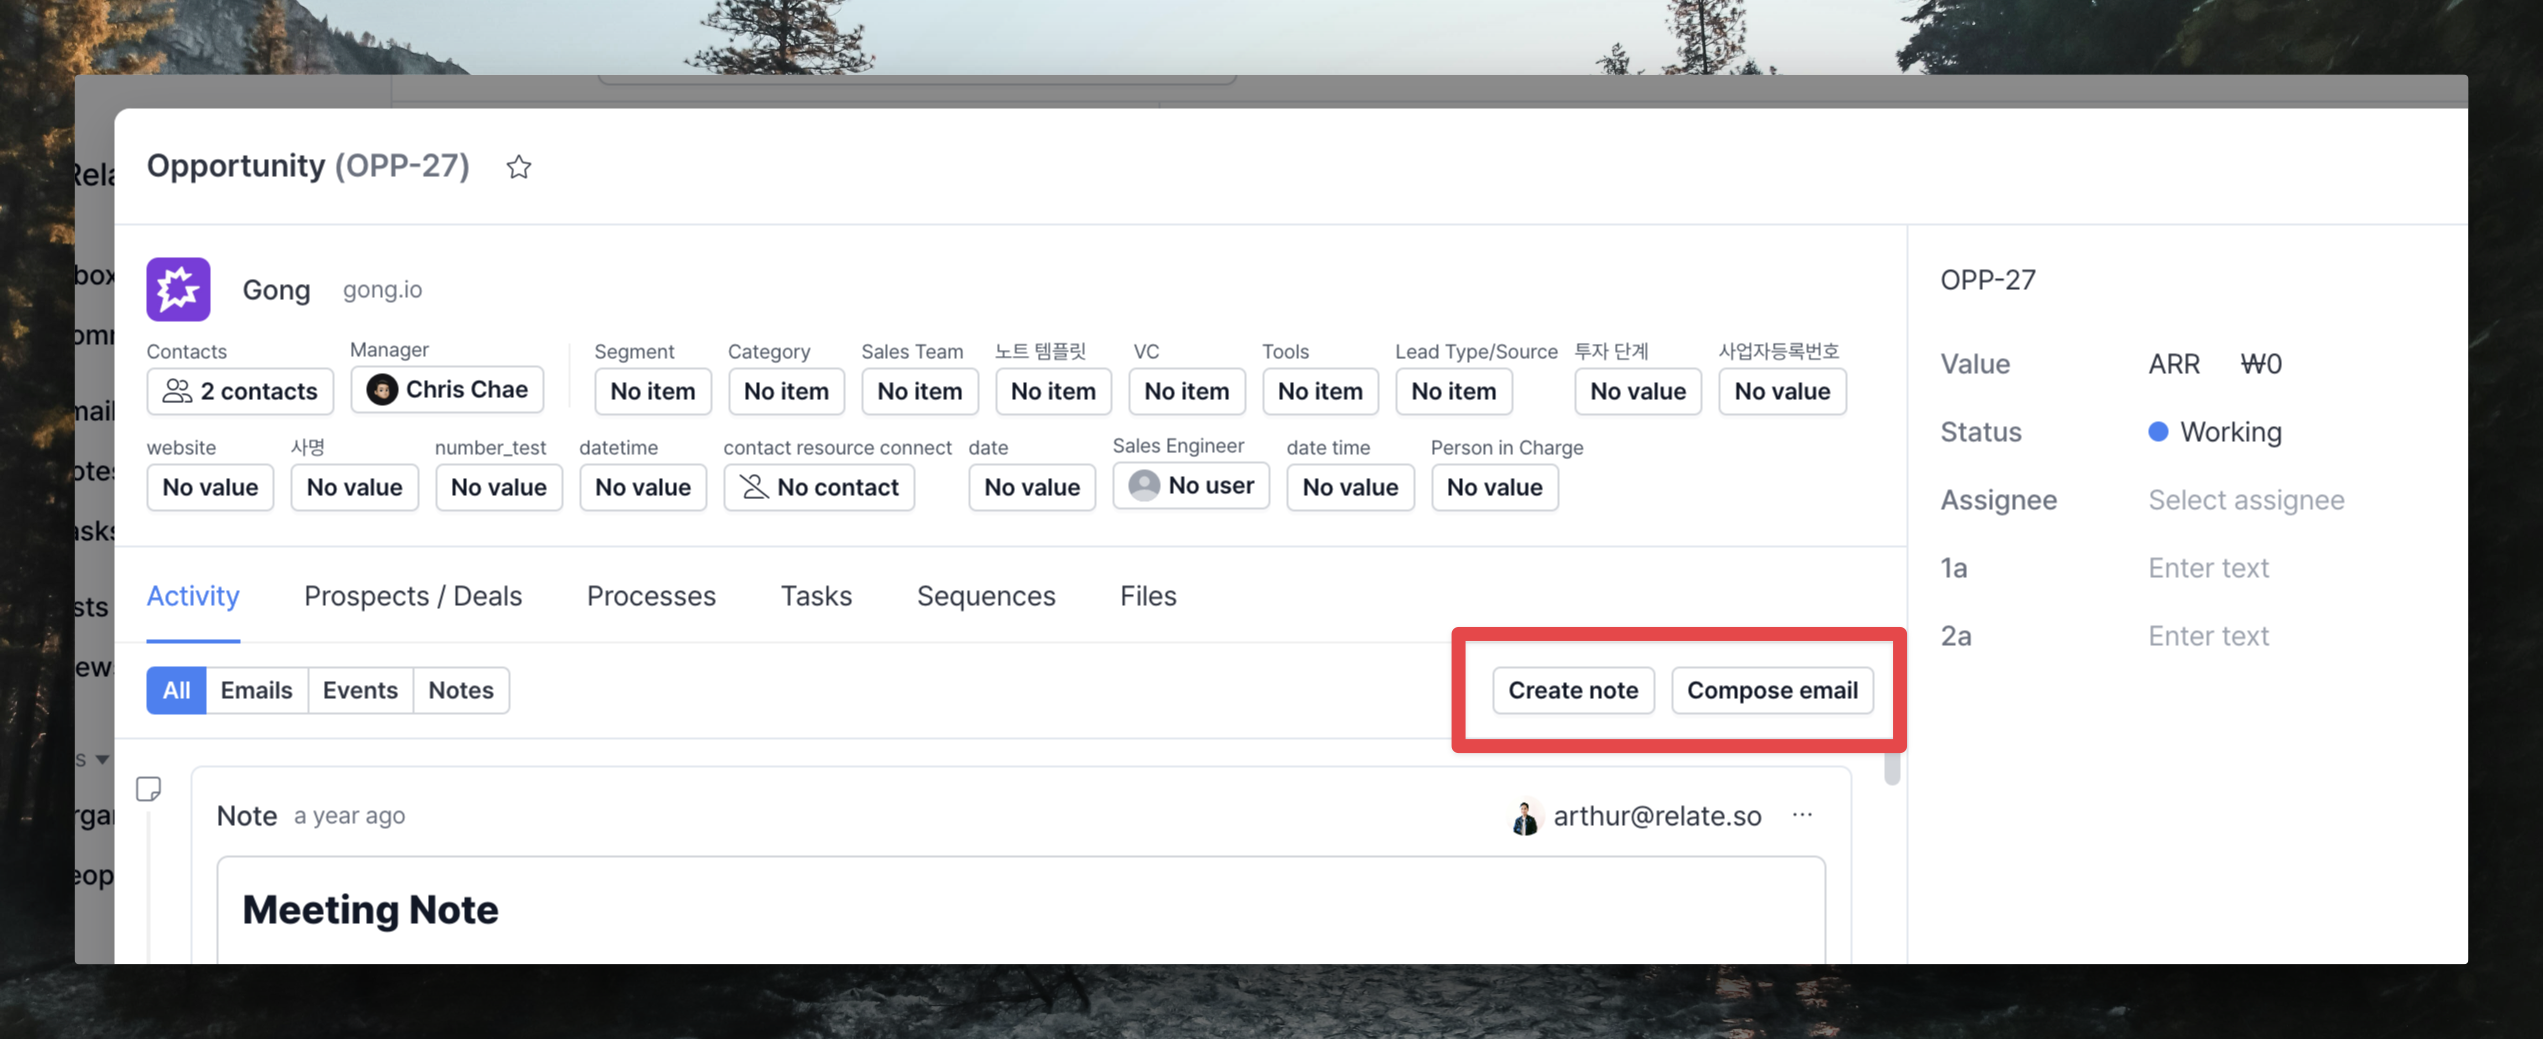Click the Compose email button
This screenshot has height=1039, width=2543.
[1772, 690]
